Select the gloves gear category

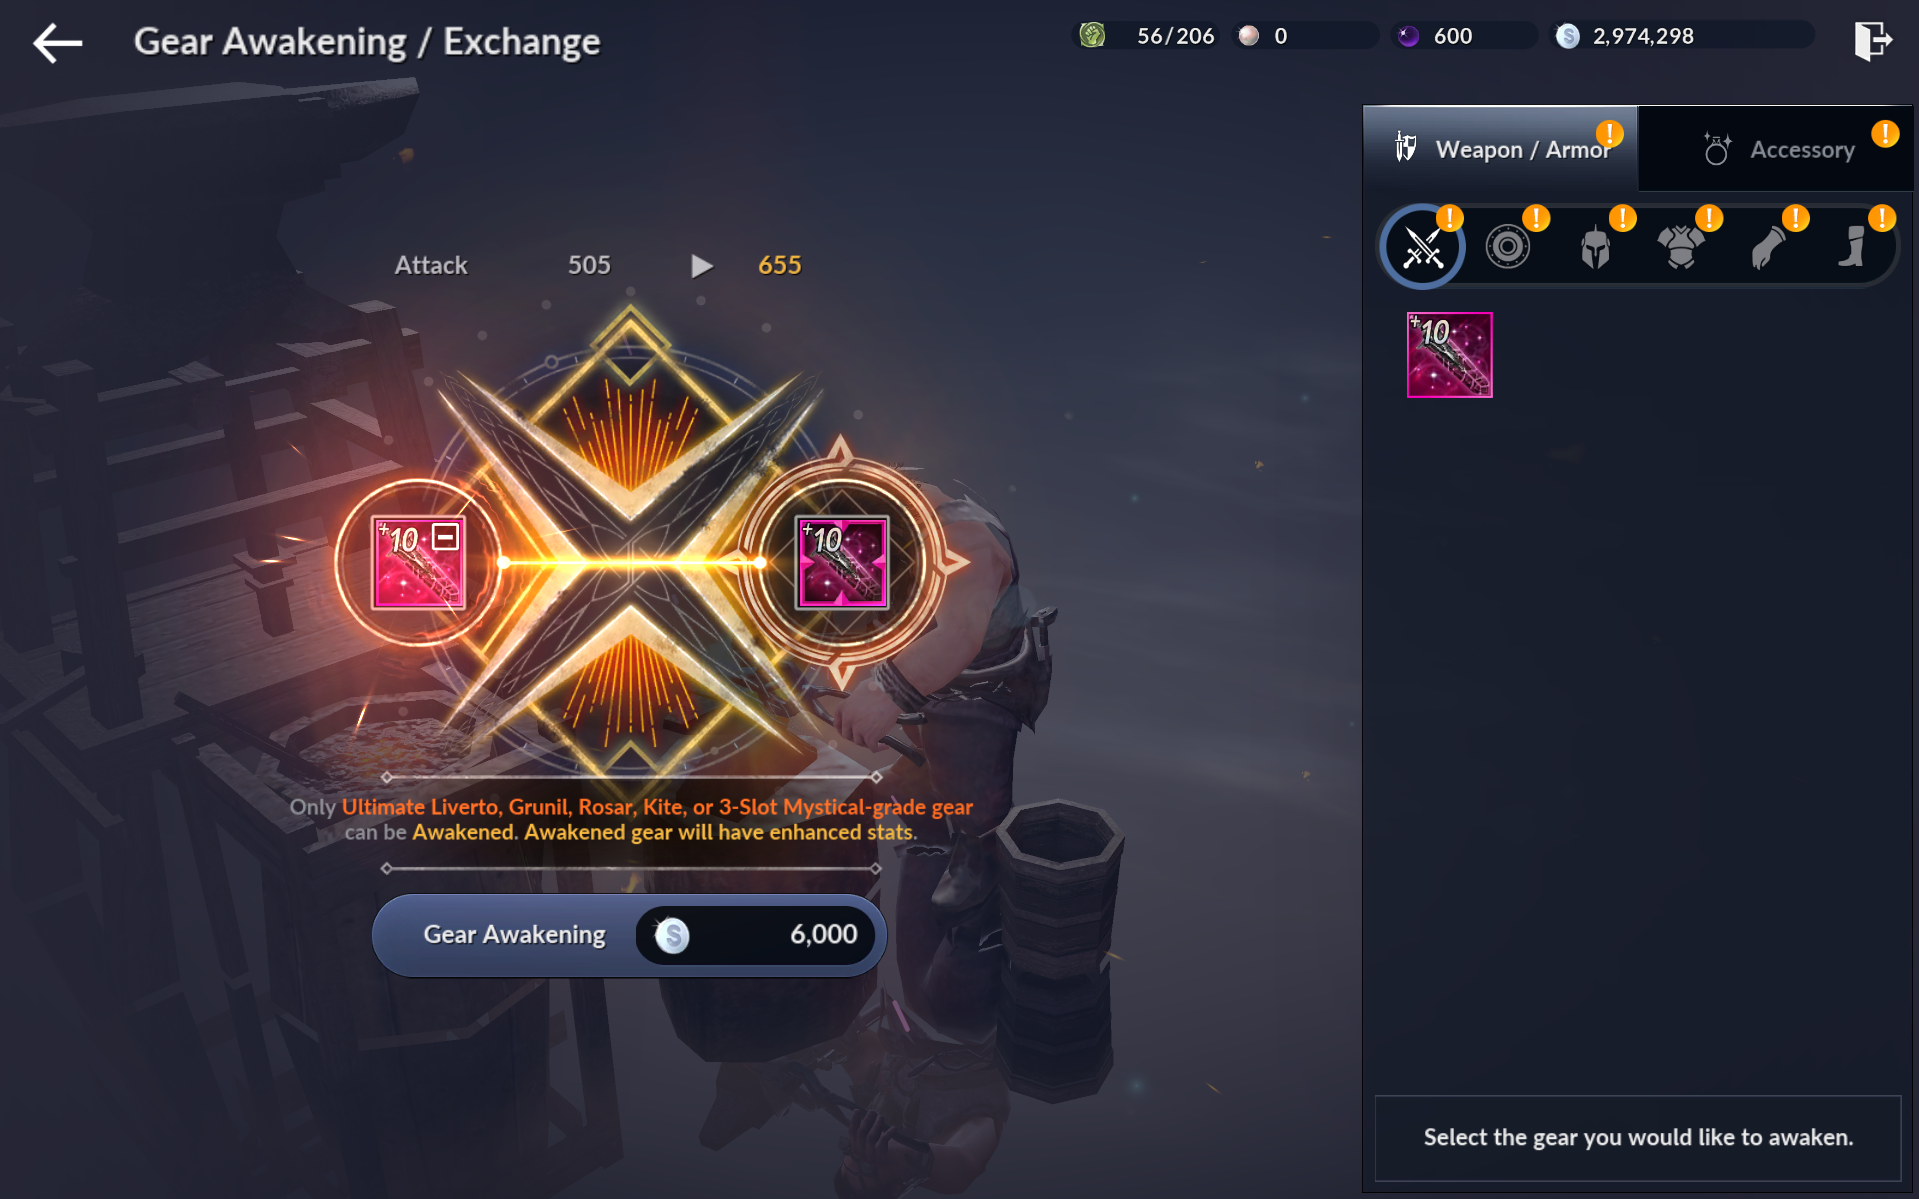pyautogui.click(x=1767, y=247)
